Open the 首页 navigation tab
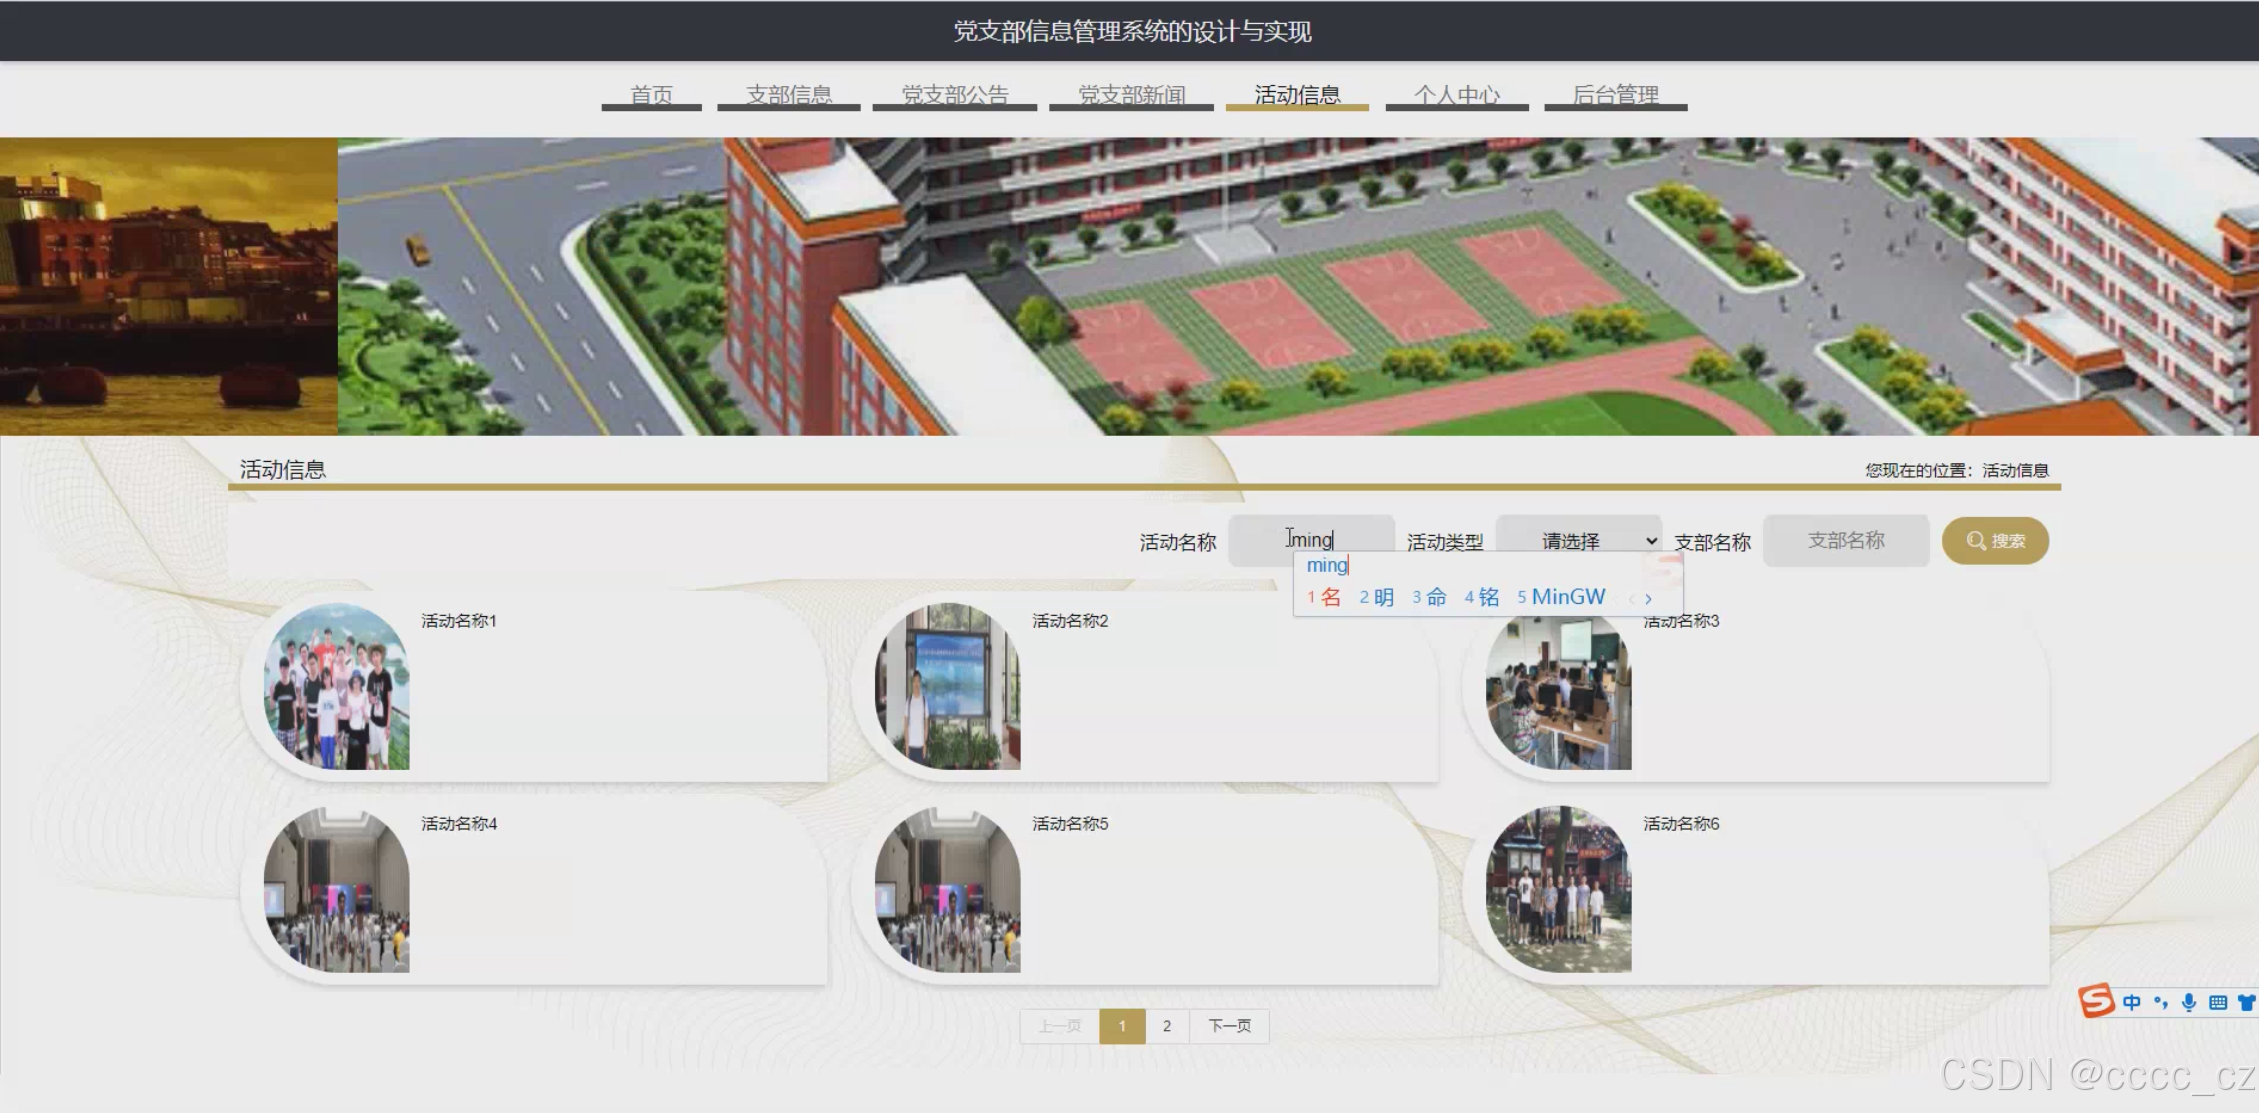2259x1113 pixels. pyautogui.click(x=651, y=95)
